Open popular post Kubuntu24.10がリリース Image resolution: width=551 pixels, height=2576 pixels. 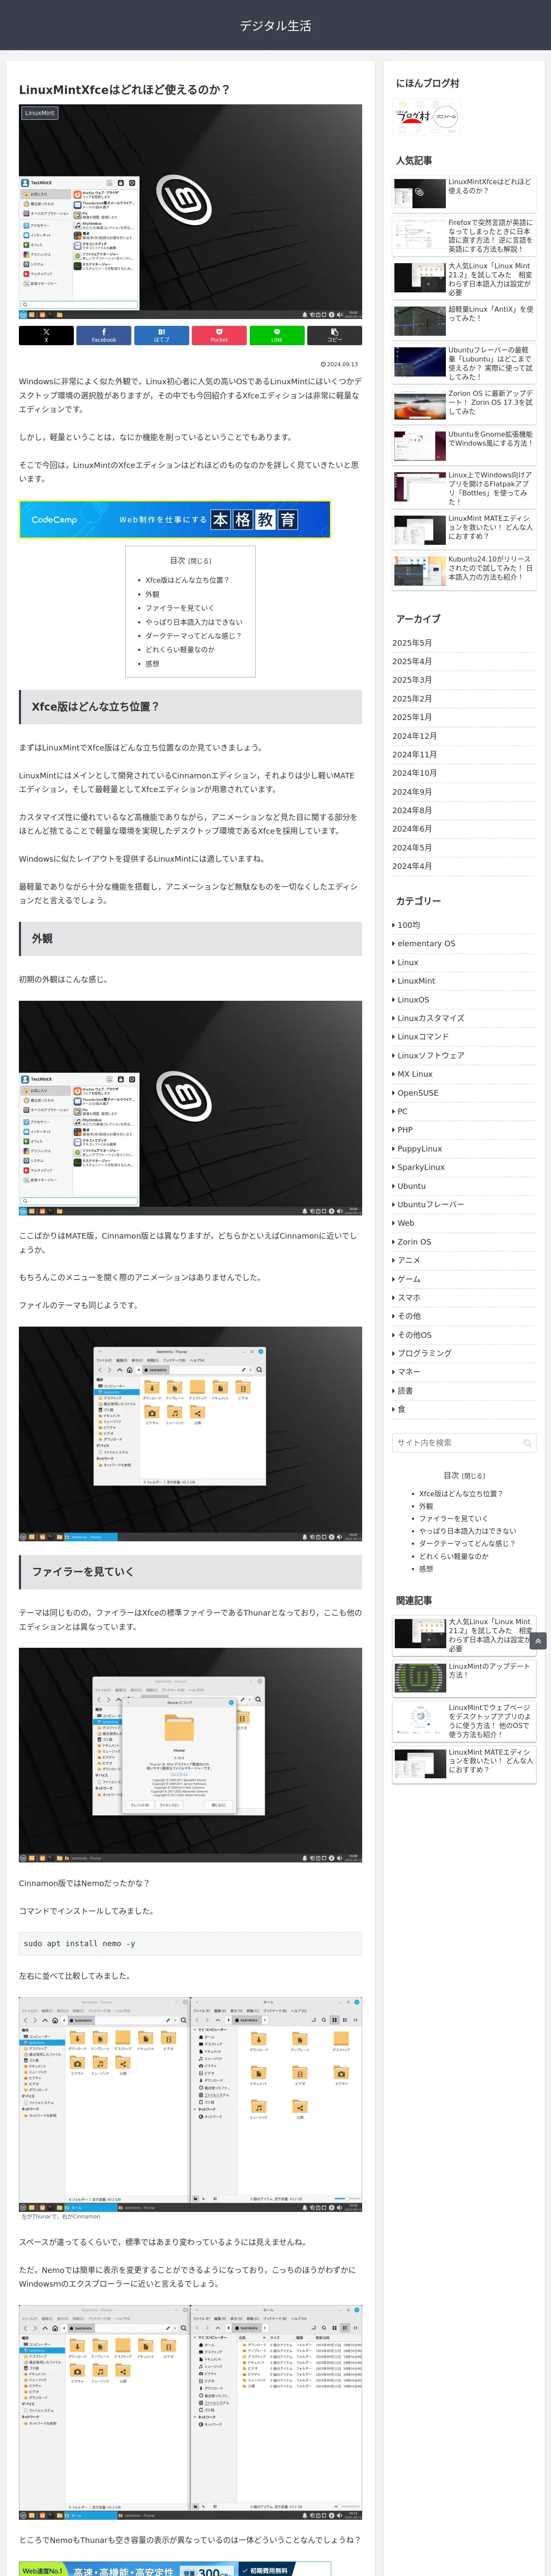pos(464,571)
